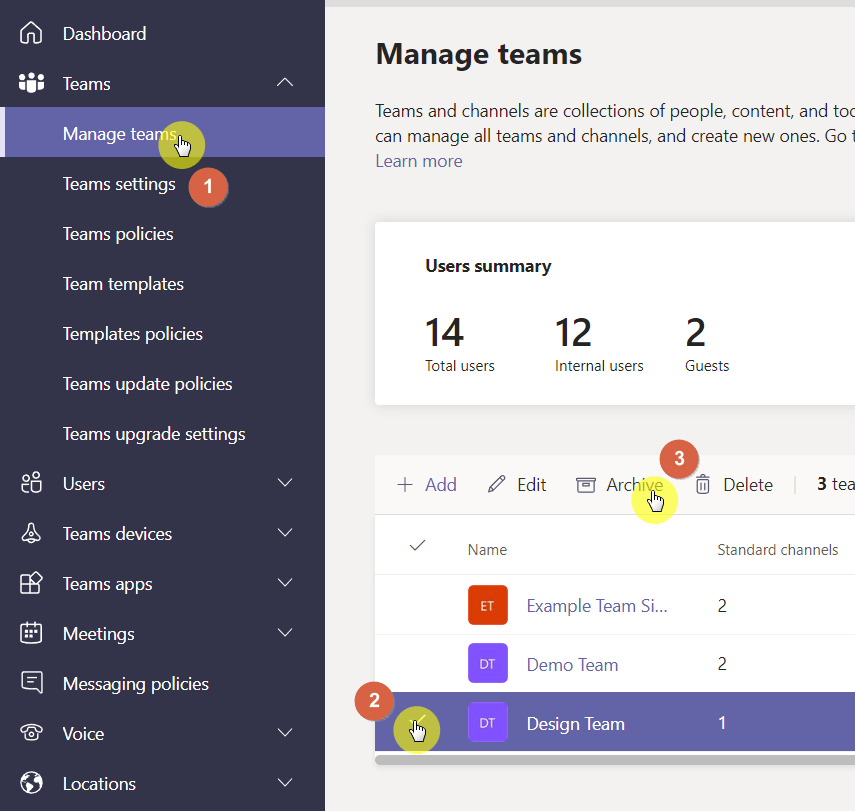Open the Dashboard home icon
Image resolution: width=855 pixels, height=811 pixels.
[x=31, y=33]
